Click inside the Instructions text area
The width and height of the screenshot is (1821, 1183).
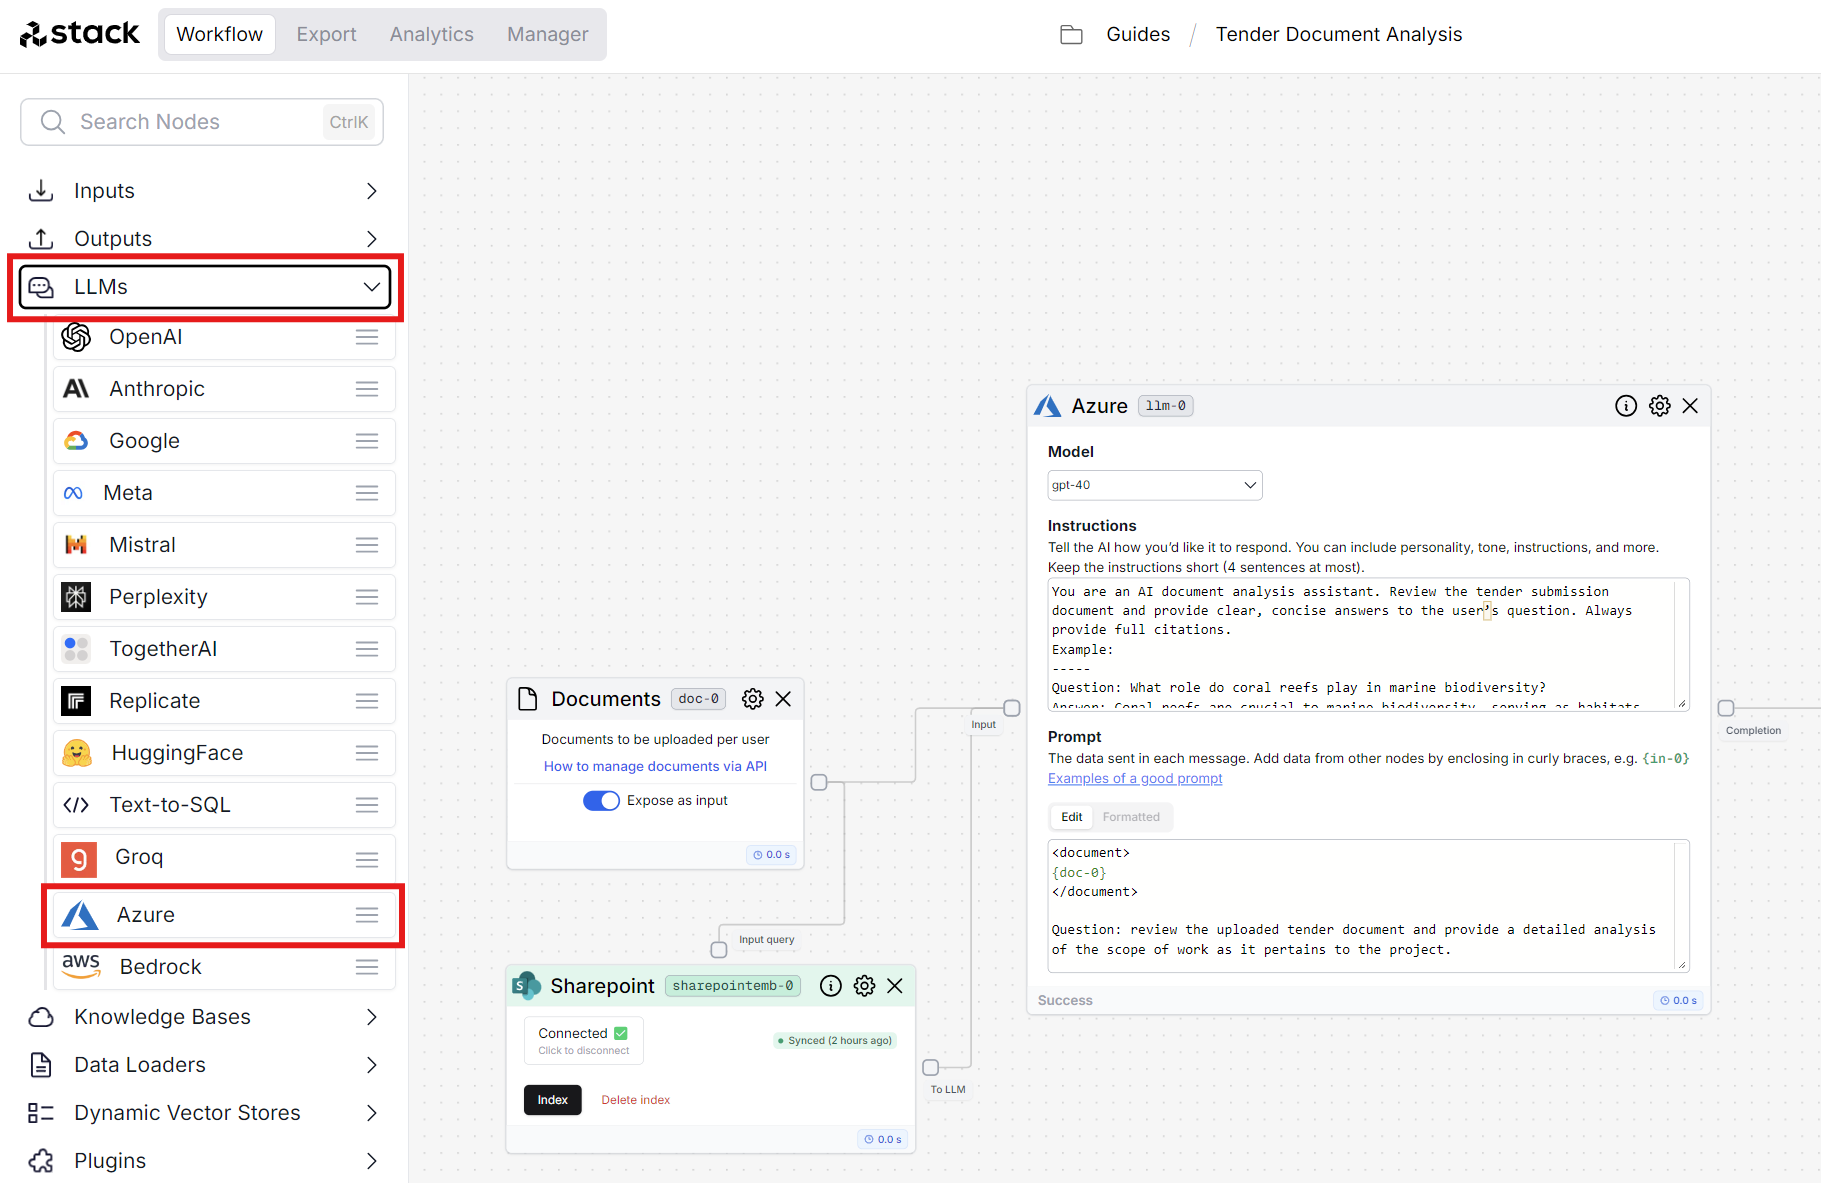coord(1368,644)
